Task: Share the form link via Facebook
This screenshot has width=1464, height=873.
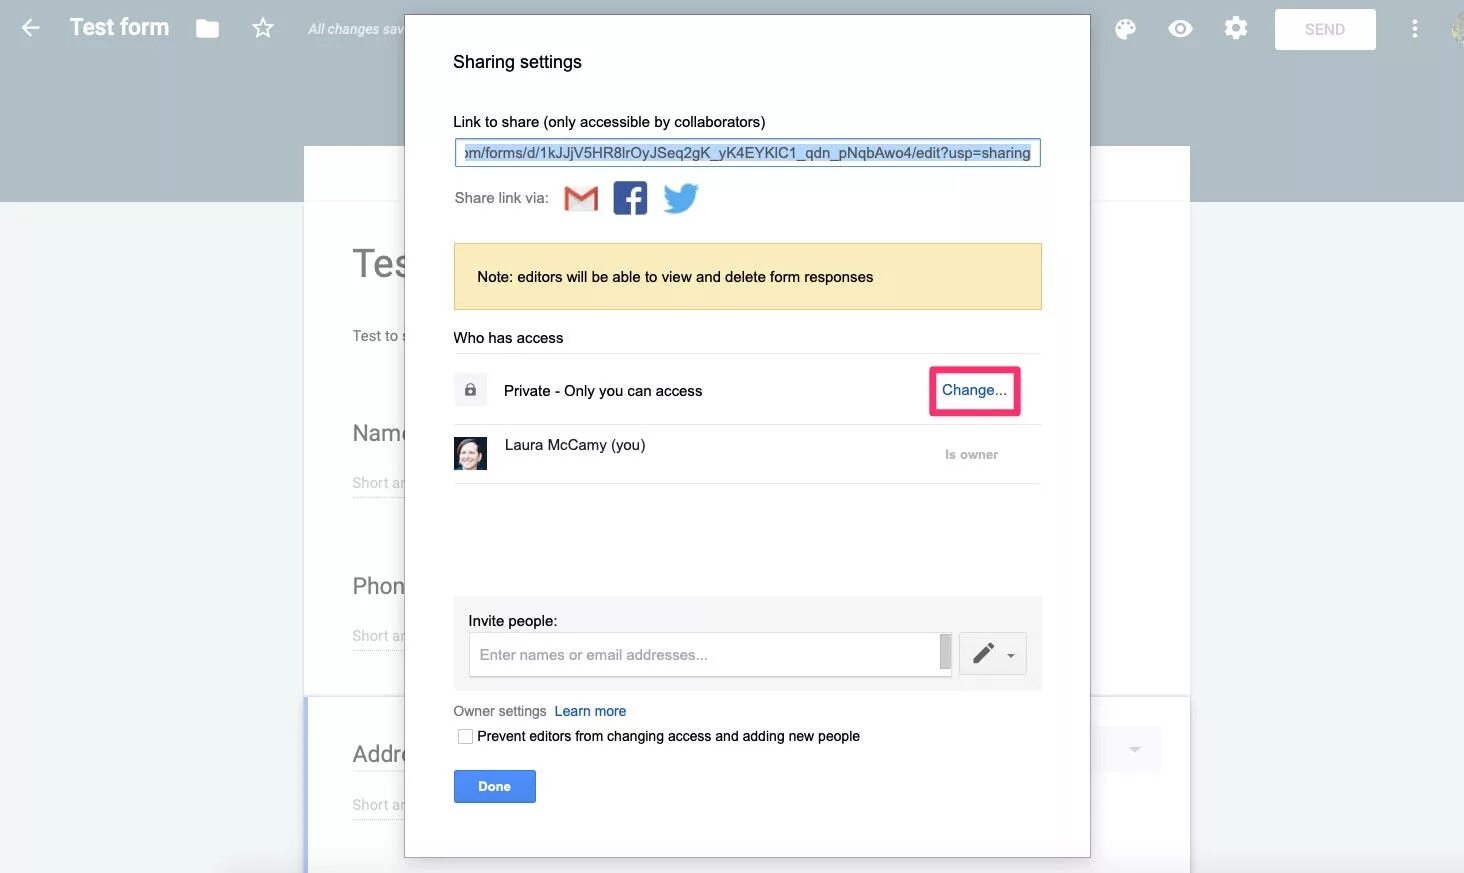Action: click(630, 198)
